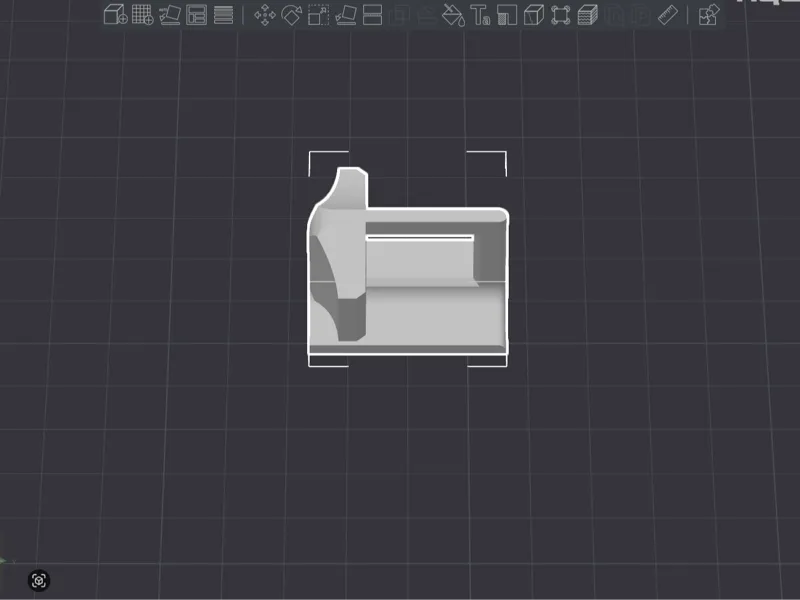This screenshot has height=600, width=800.
Task: Click the dimmed icon right of split tool
Action: pyautogui.click(x=399, y=15)
